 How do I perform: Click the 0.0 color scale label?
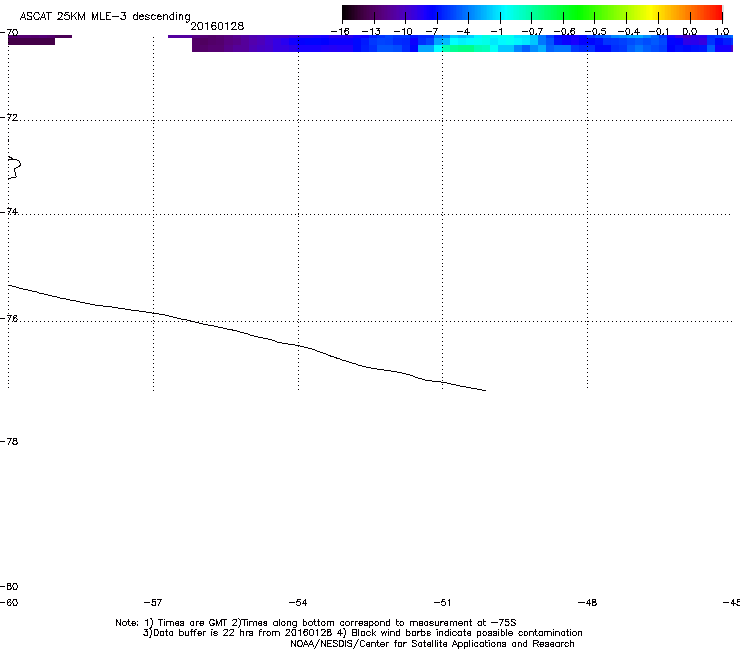pos(690,32)
